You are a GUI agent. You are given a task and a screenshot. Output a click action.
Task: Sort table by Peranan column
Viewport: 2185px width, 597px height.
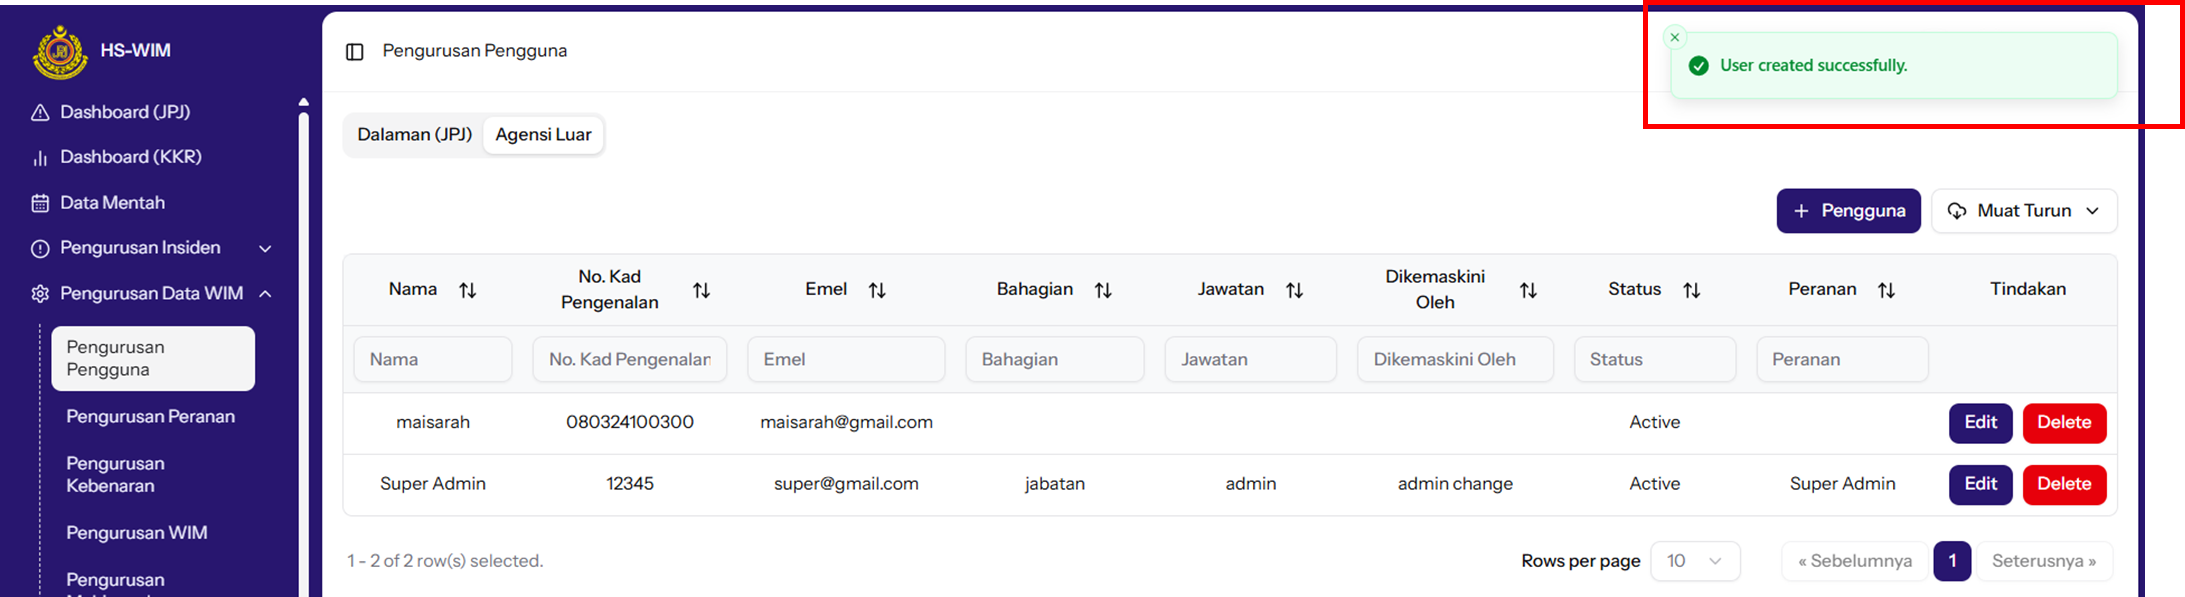click(1886, 290)
